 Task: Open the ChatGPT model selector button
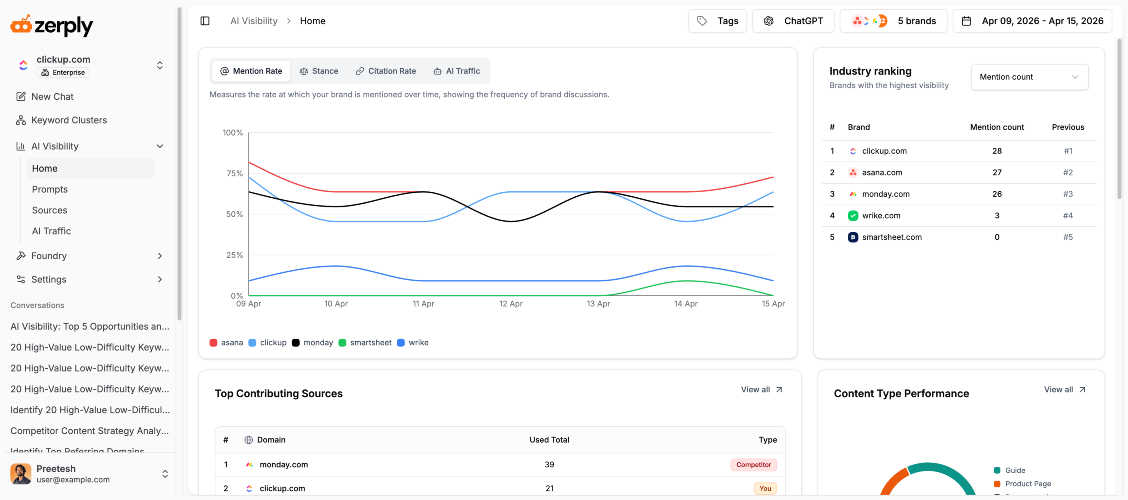pyautogui.click(x=793, y=21)
